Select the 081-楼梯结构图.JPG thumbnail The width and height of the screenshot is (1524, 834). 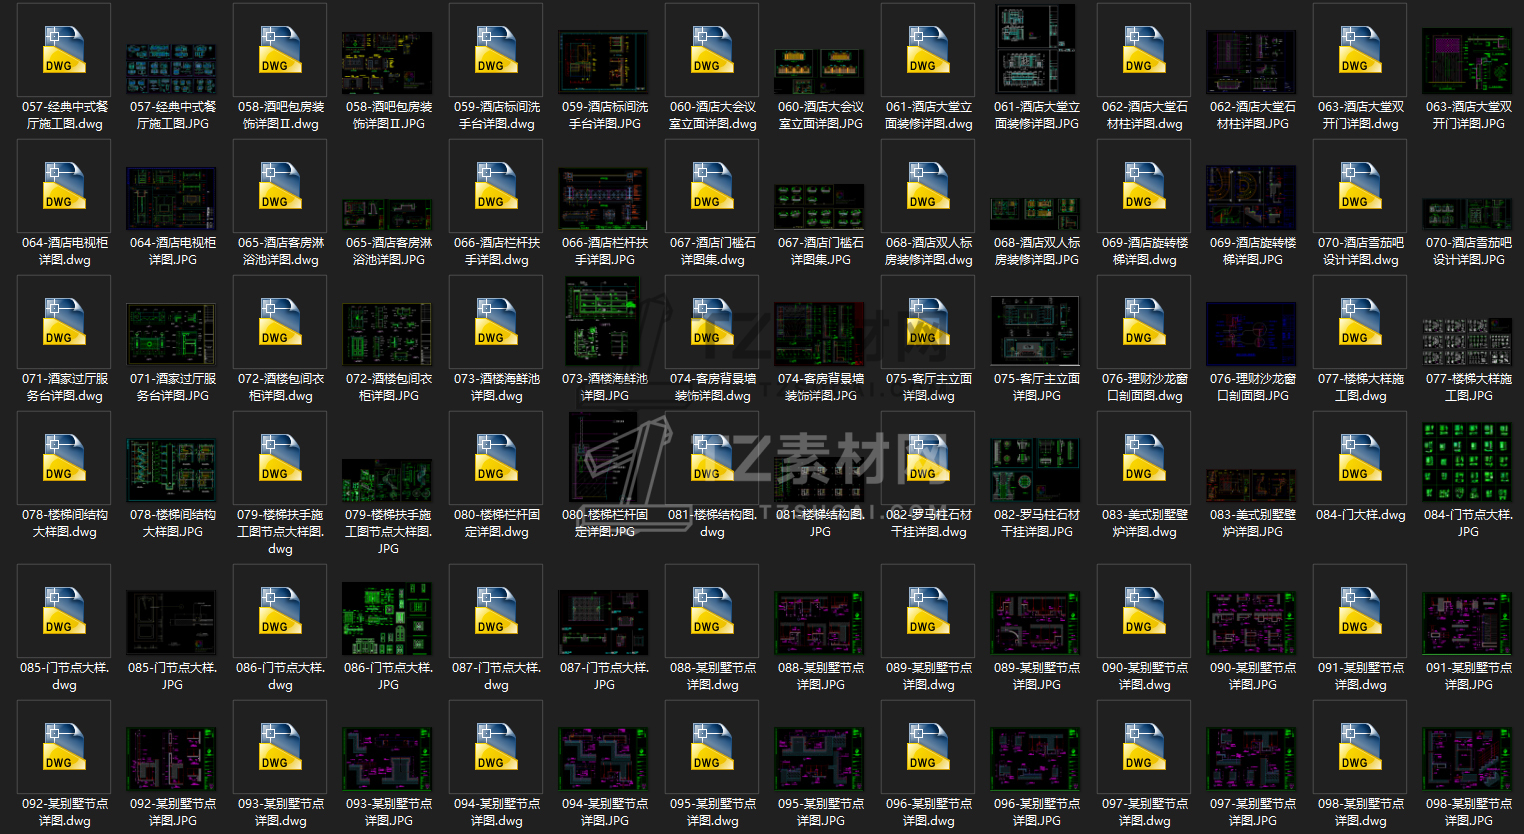[820, 479]
